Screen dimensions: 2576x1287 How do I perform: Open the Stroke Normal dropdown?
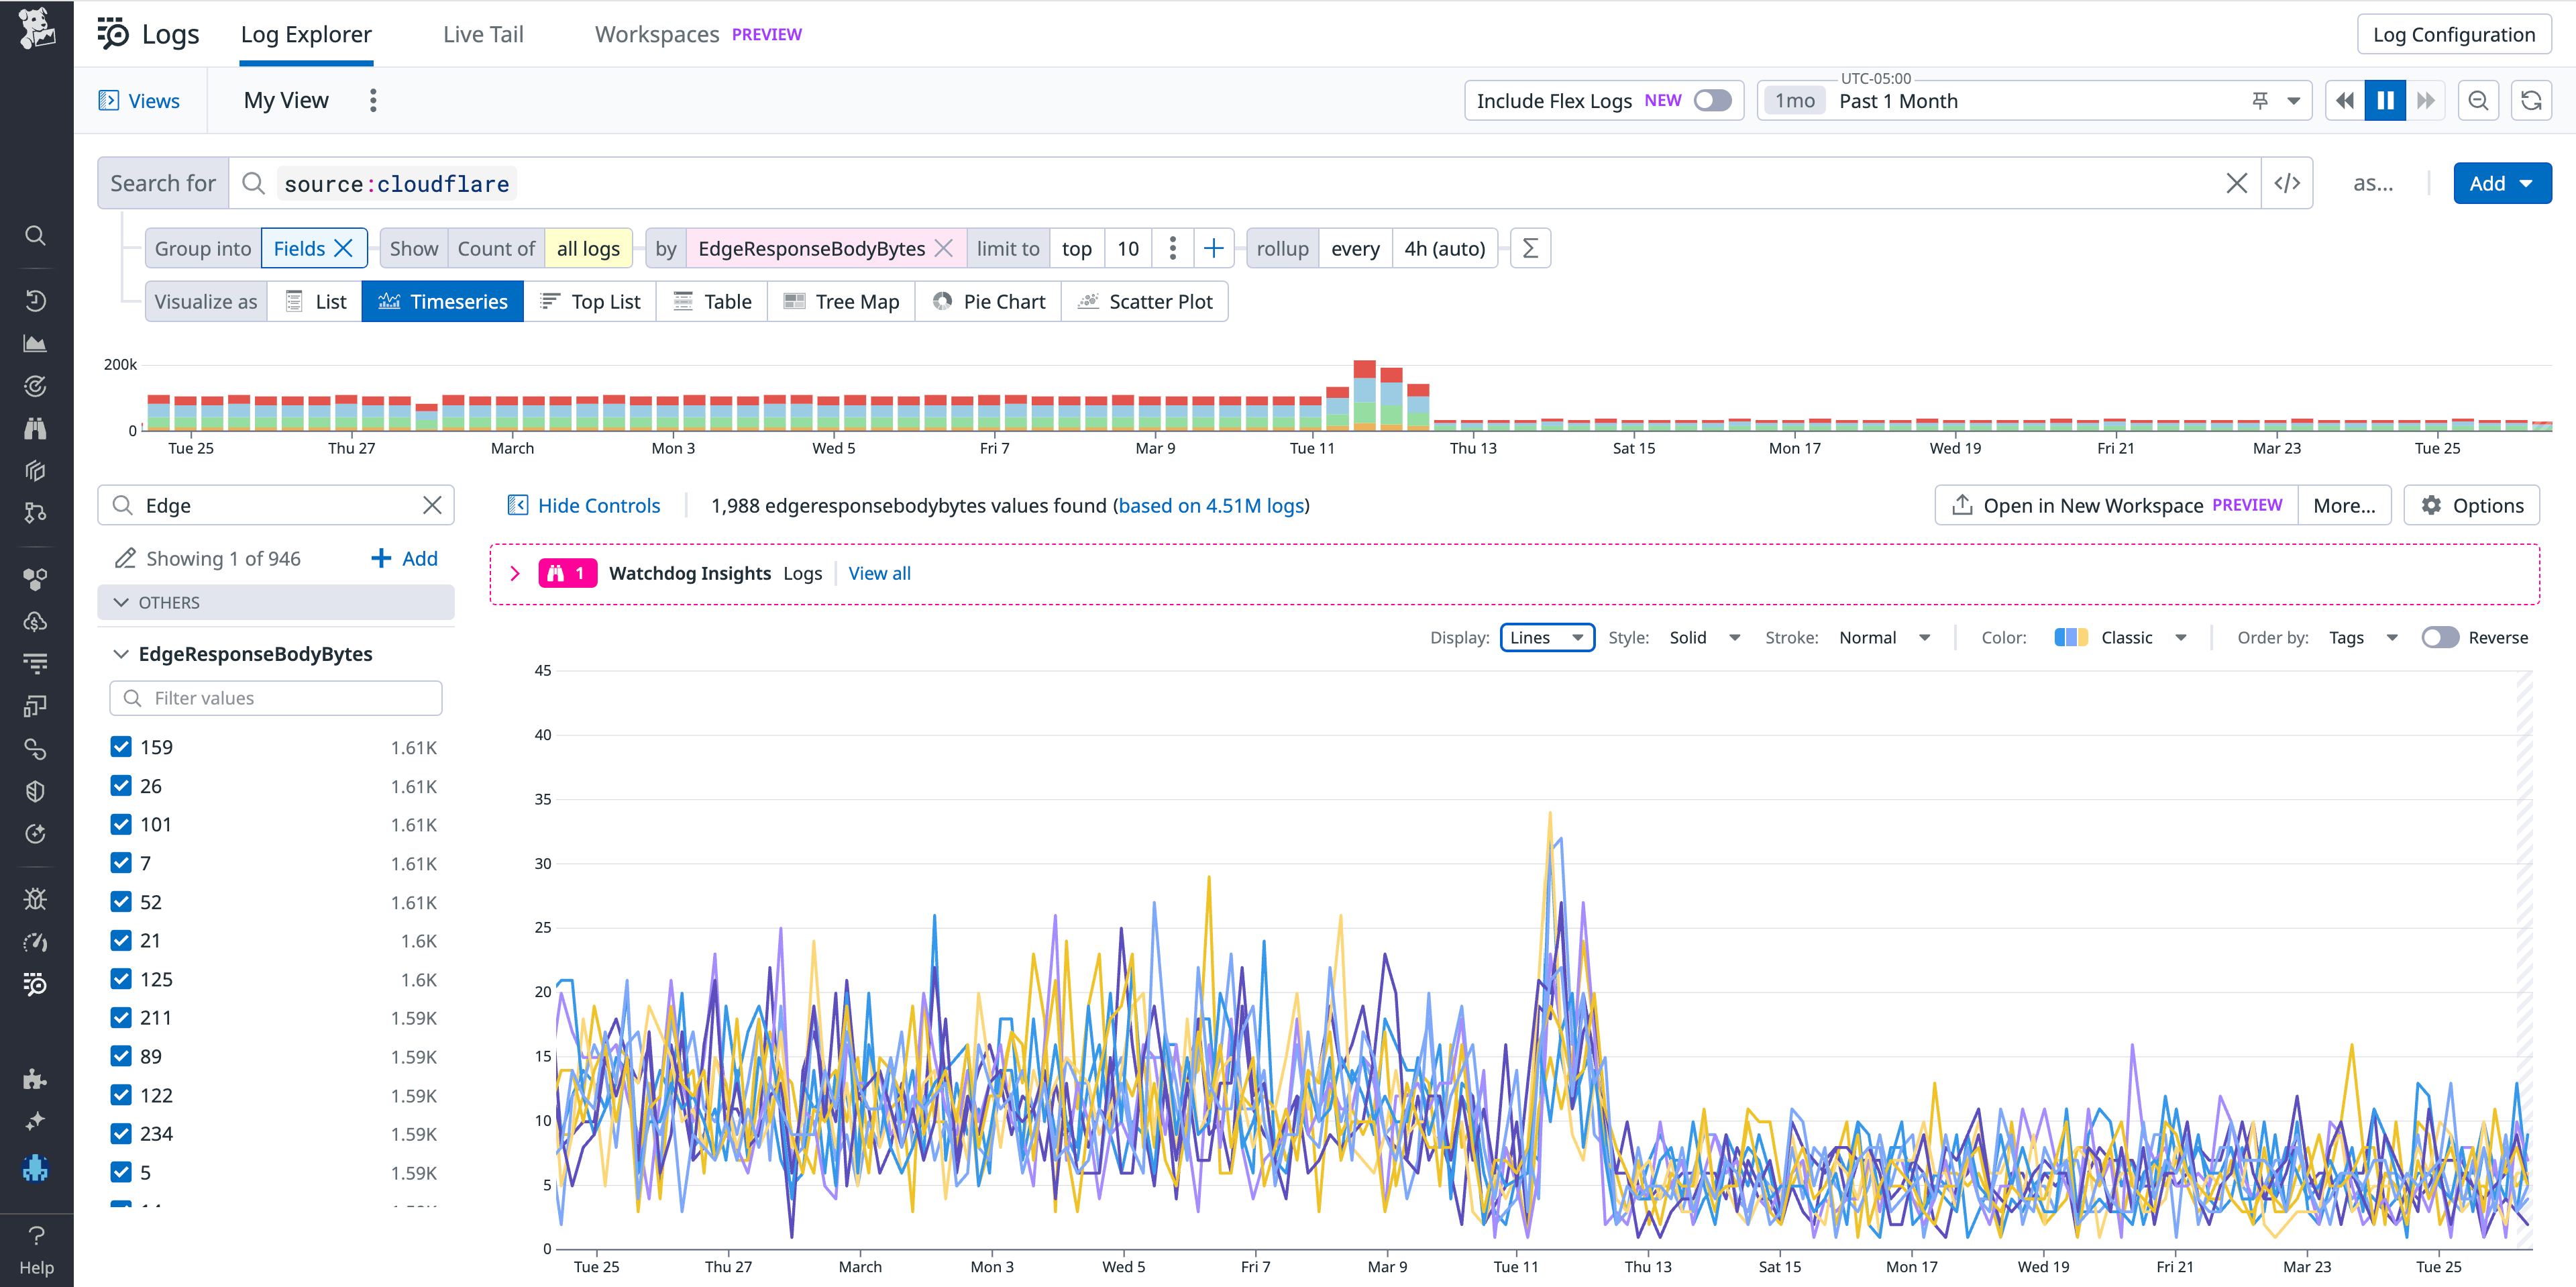(1884, 637)
